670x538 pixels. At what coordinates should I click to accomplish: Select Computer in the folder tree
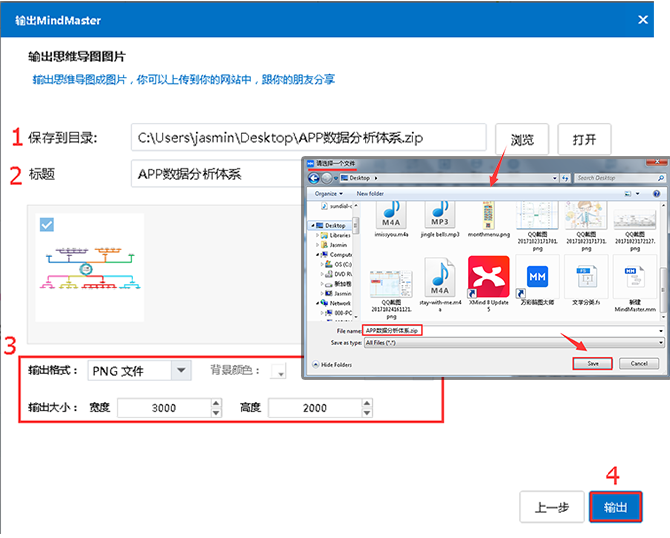pos(340,255)
